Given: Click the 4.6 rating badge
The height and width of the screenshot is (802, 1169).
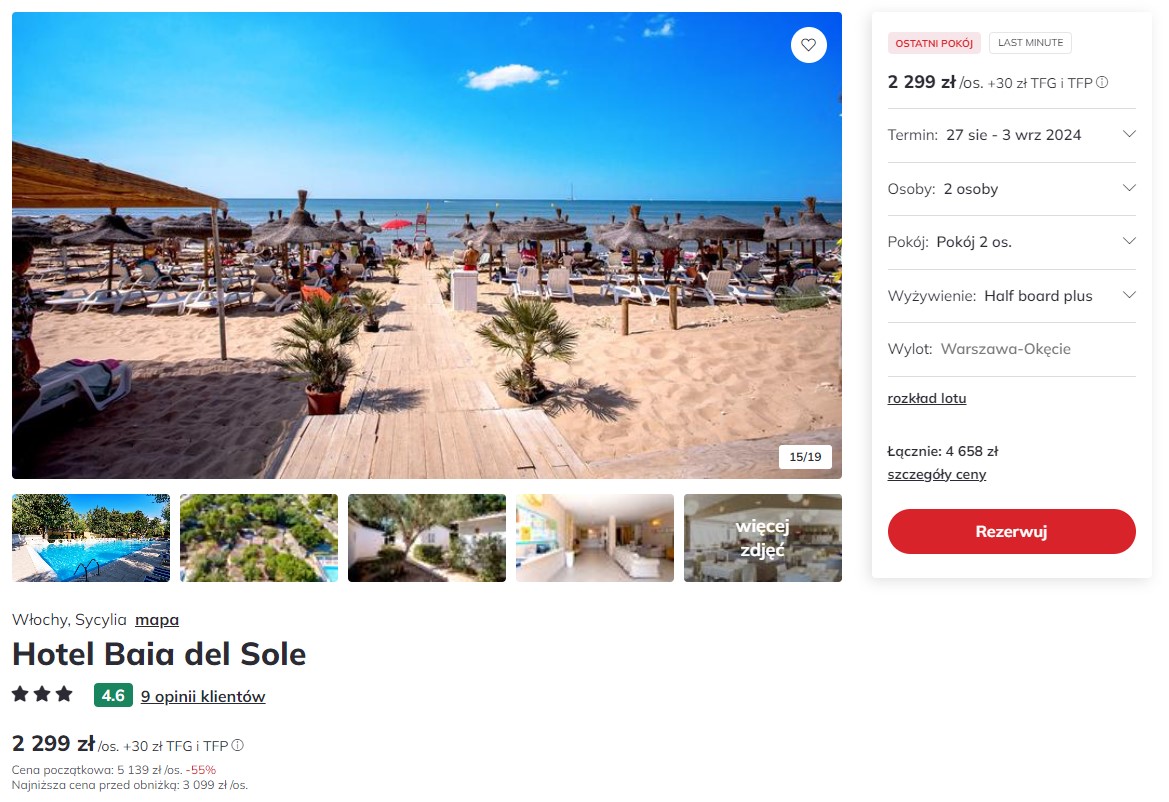Looking at the screenshot, I should pos(113,695).
